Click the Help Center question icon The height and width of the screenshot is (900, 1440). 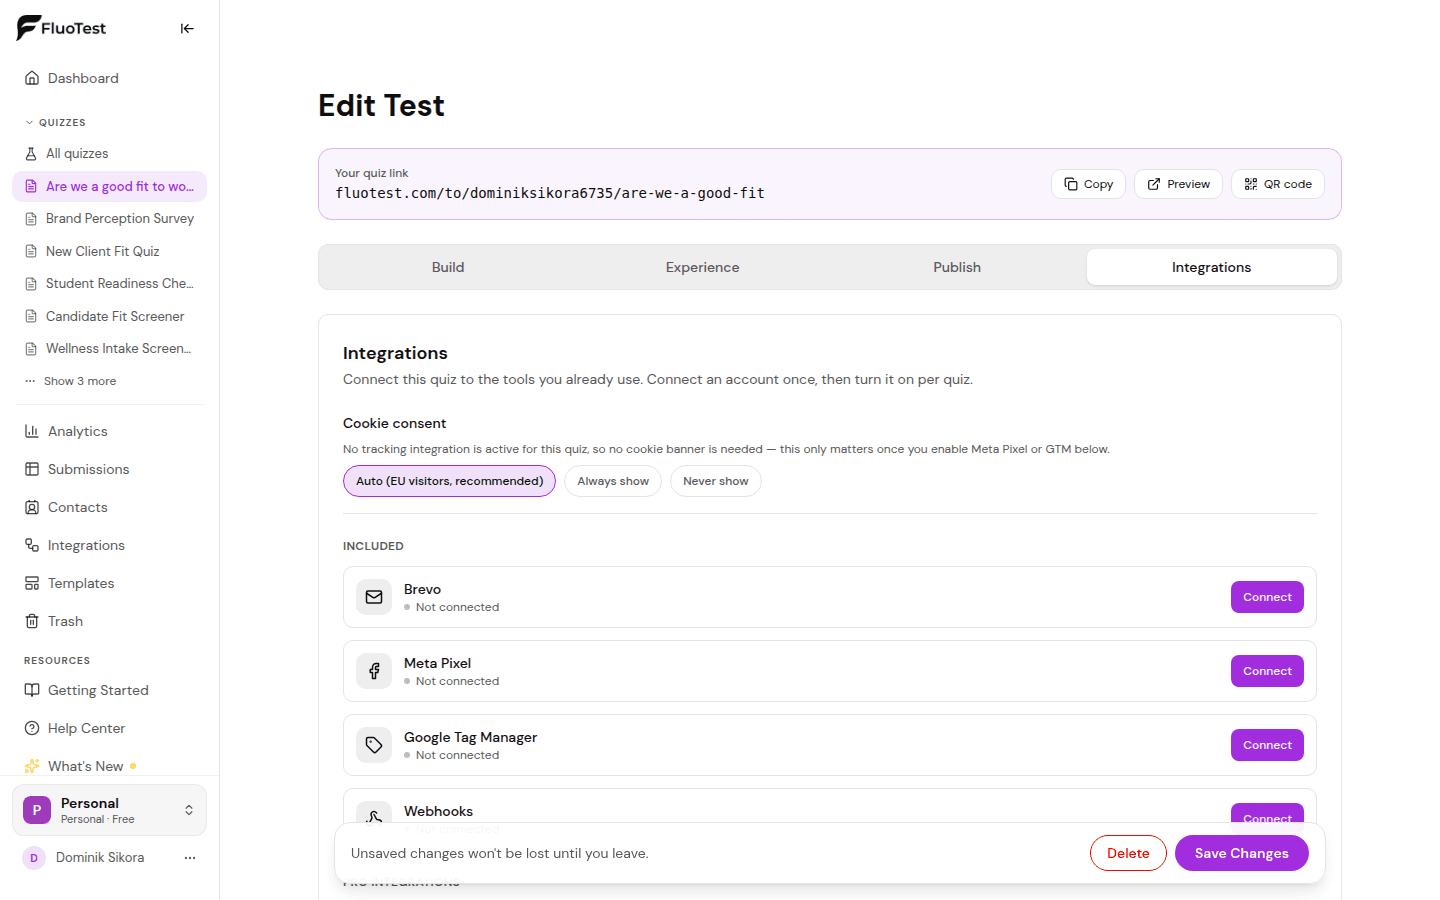coord(32,728)
